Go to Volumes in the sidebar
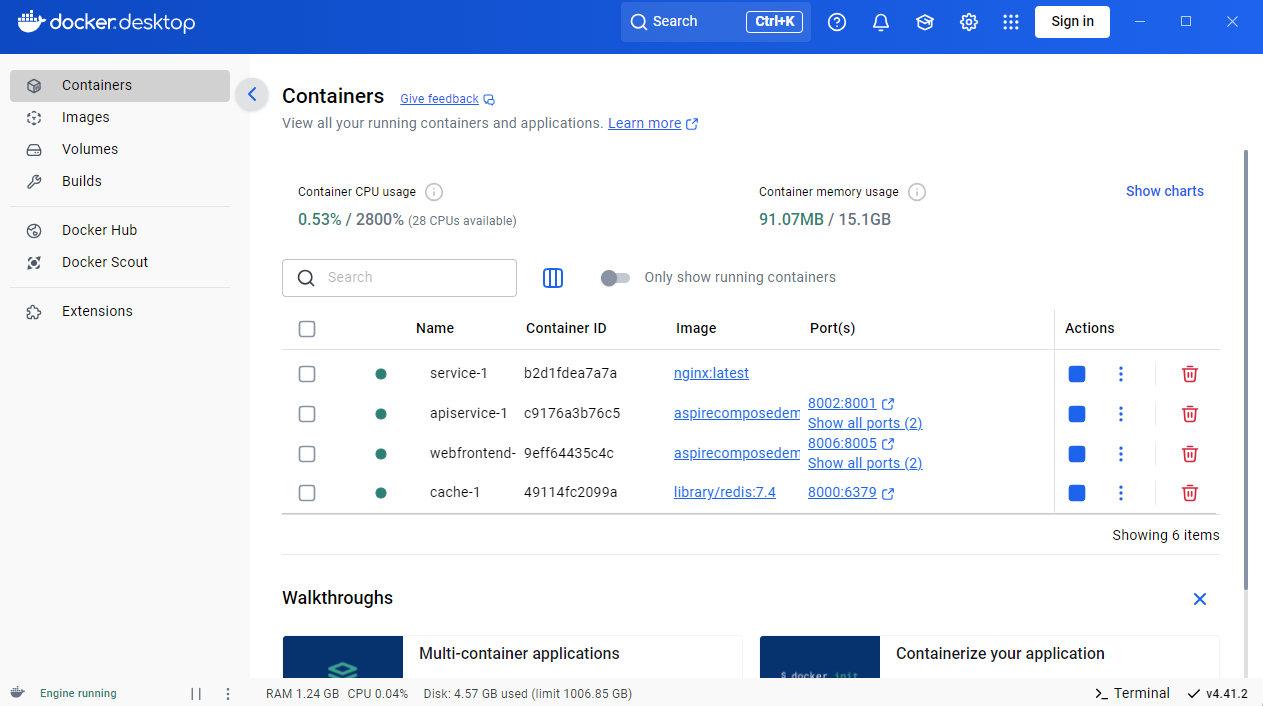Image resolution: width=1263 pixels, height=706 pixels. click(120, 150)
